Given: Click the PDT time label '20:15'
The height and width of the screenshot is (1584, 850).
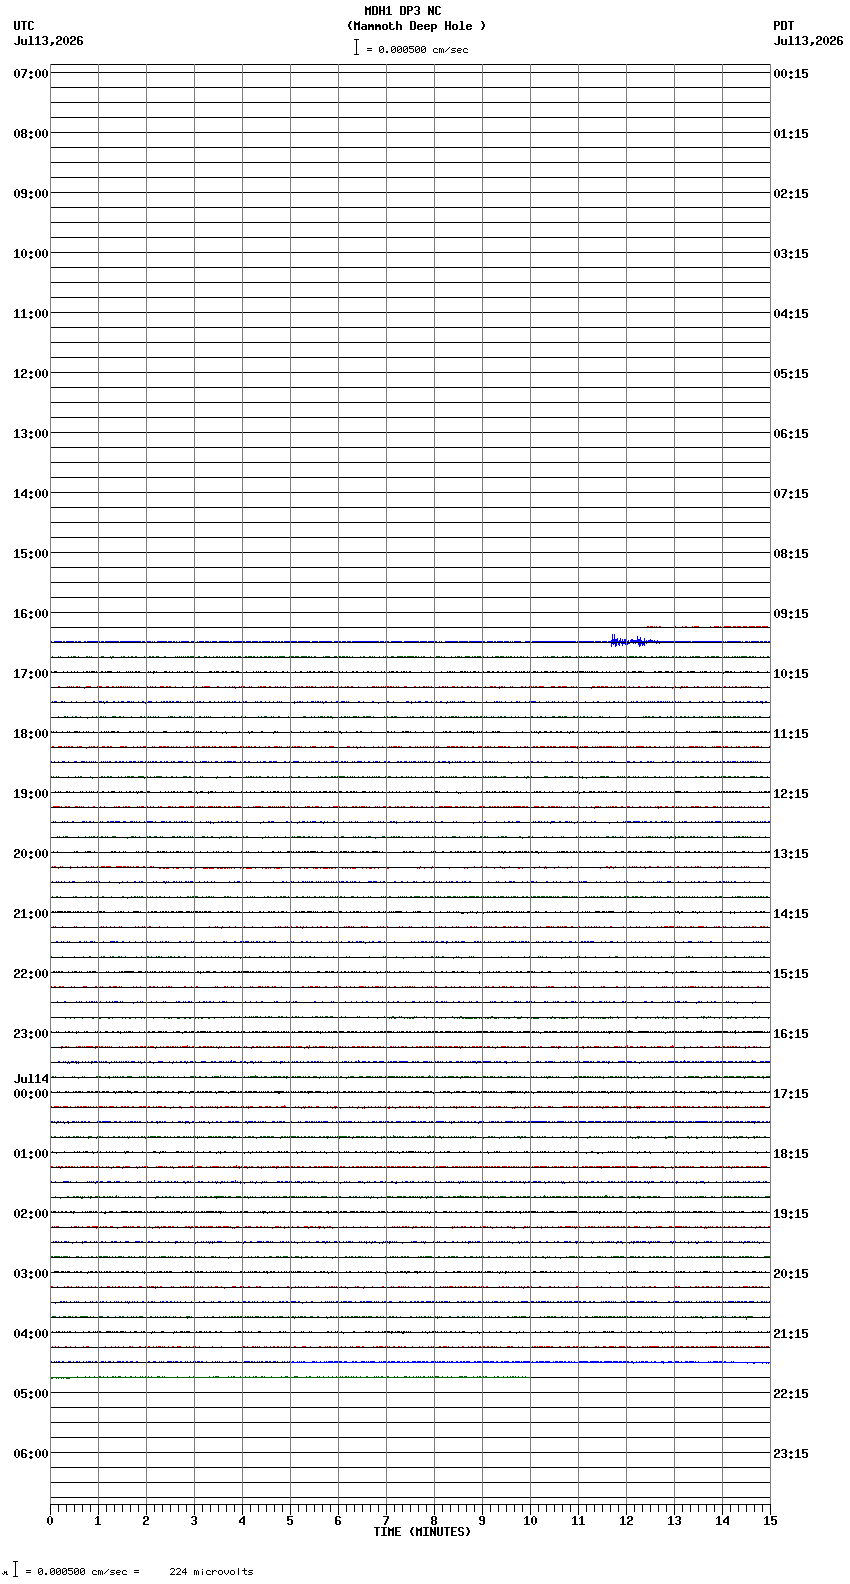Looking at the screenshot, I should [791, 1274].
